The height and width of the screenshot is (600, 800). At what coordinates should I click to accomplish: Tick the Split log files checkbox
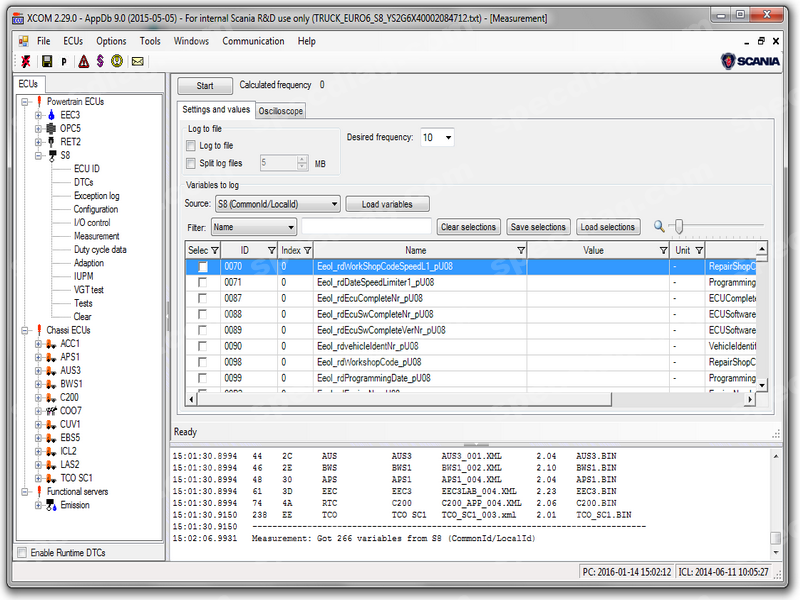click(192, 163)
